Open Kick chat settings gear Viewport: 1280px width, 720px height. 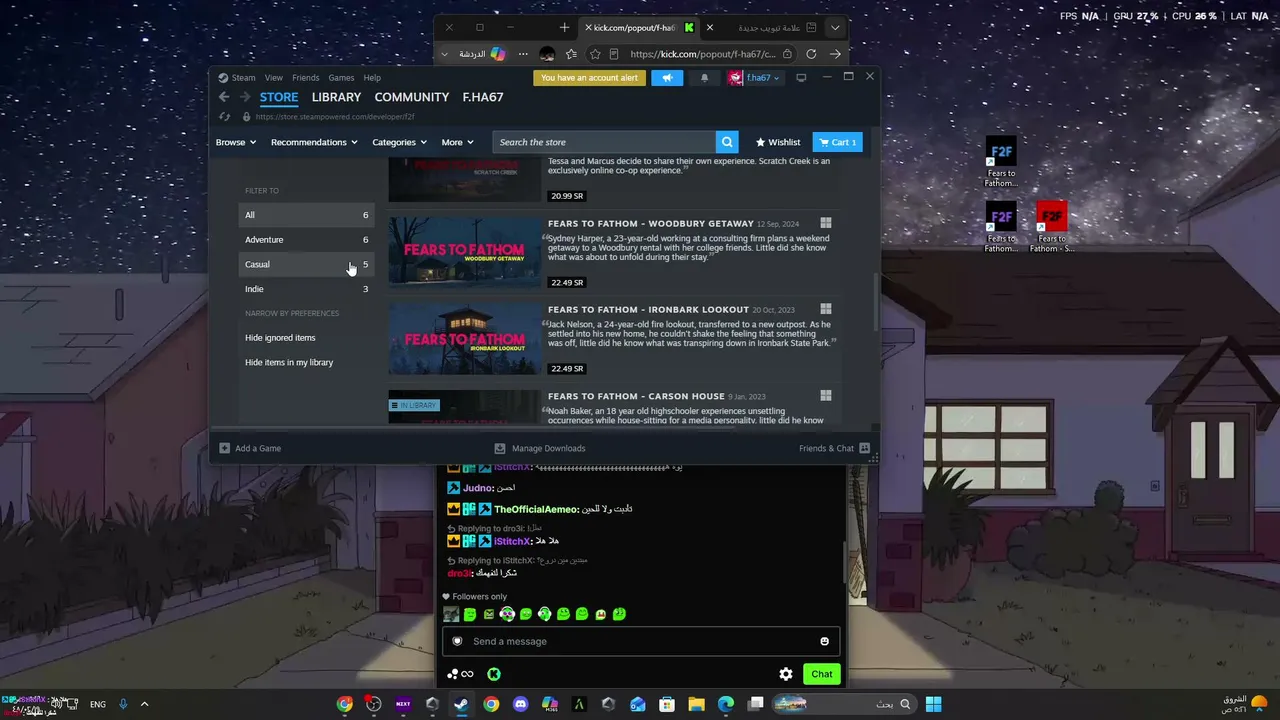pyautogui.click(x=786, y=674)
